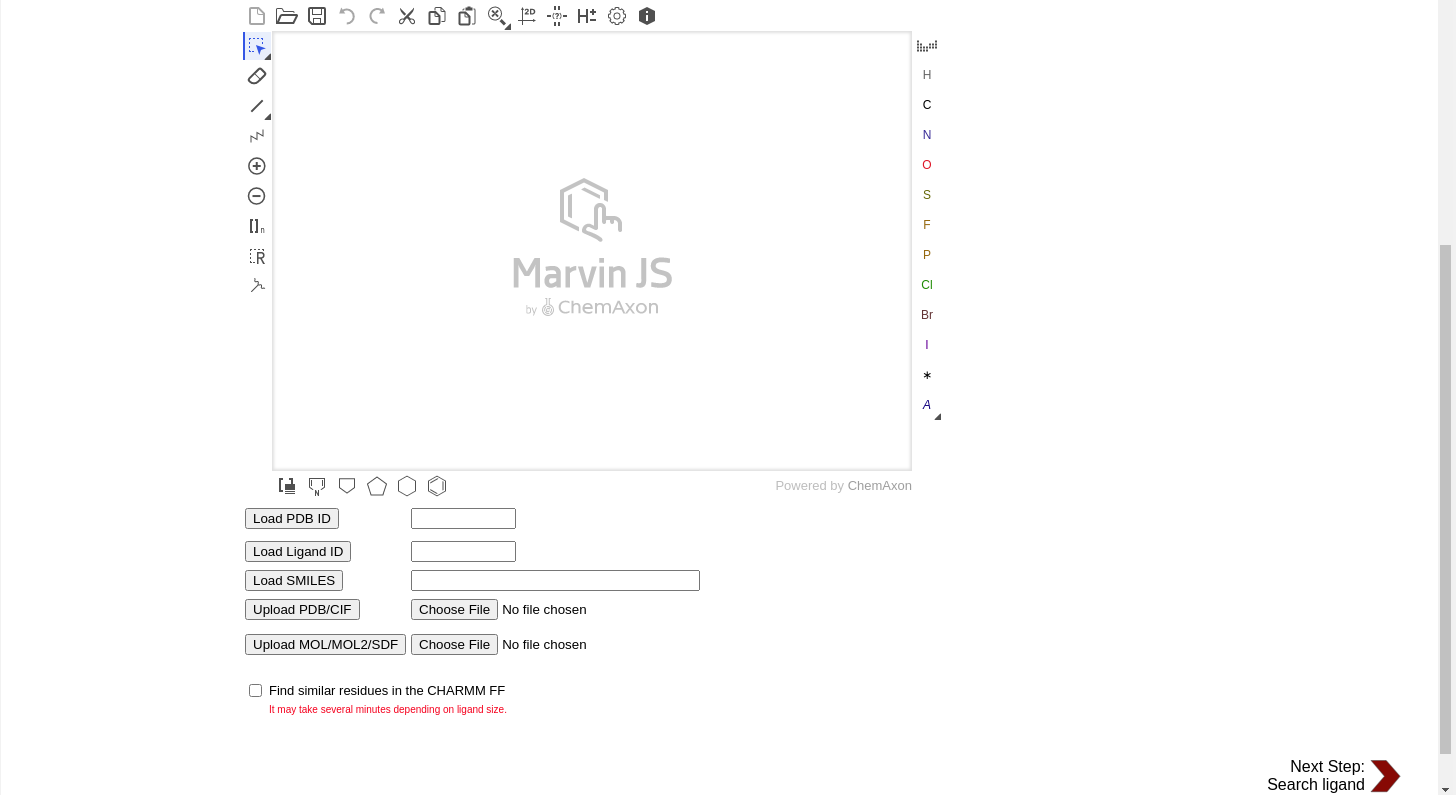Screen dimensions: 1456x795
Task: Click the Upload PDB/CIF button
Action: pos(302,610)
